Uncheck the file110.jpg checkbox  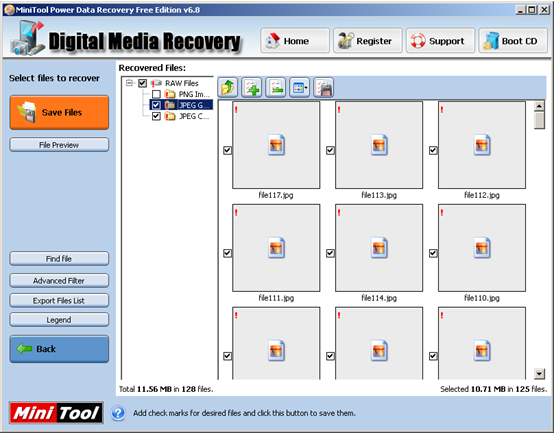click(x=433, y=253)
